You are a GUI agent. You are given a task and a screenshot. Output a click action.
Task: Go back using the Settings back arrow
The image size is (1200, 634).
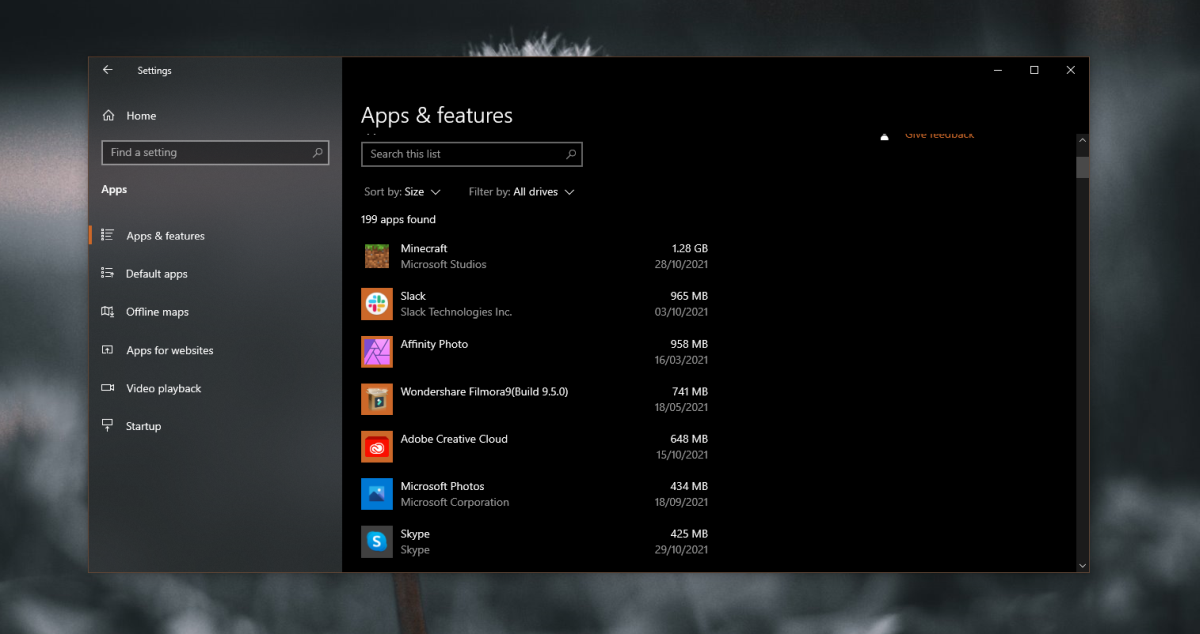click(107, 70)
